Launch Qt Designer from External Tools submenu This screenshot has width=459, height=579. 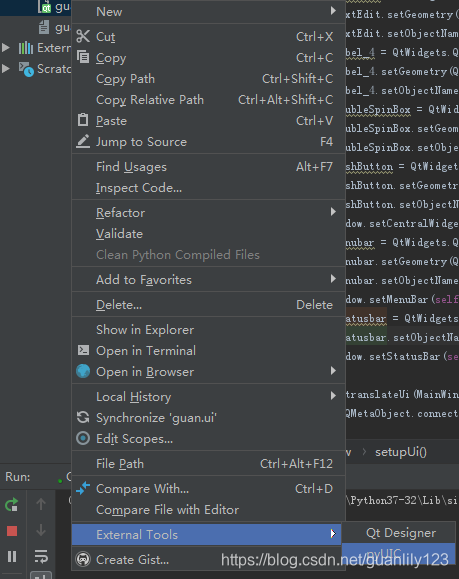click(x=398, y=533)
